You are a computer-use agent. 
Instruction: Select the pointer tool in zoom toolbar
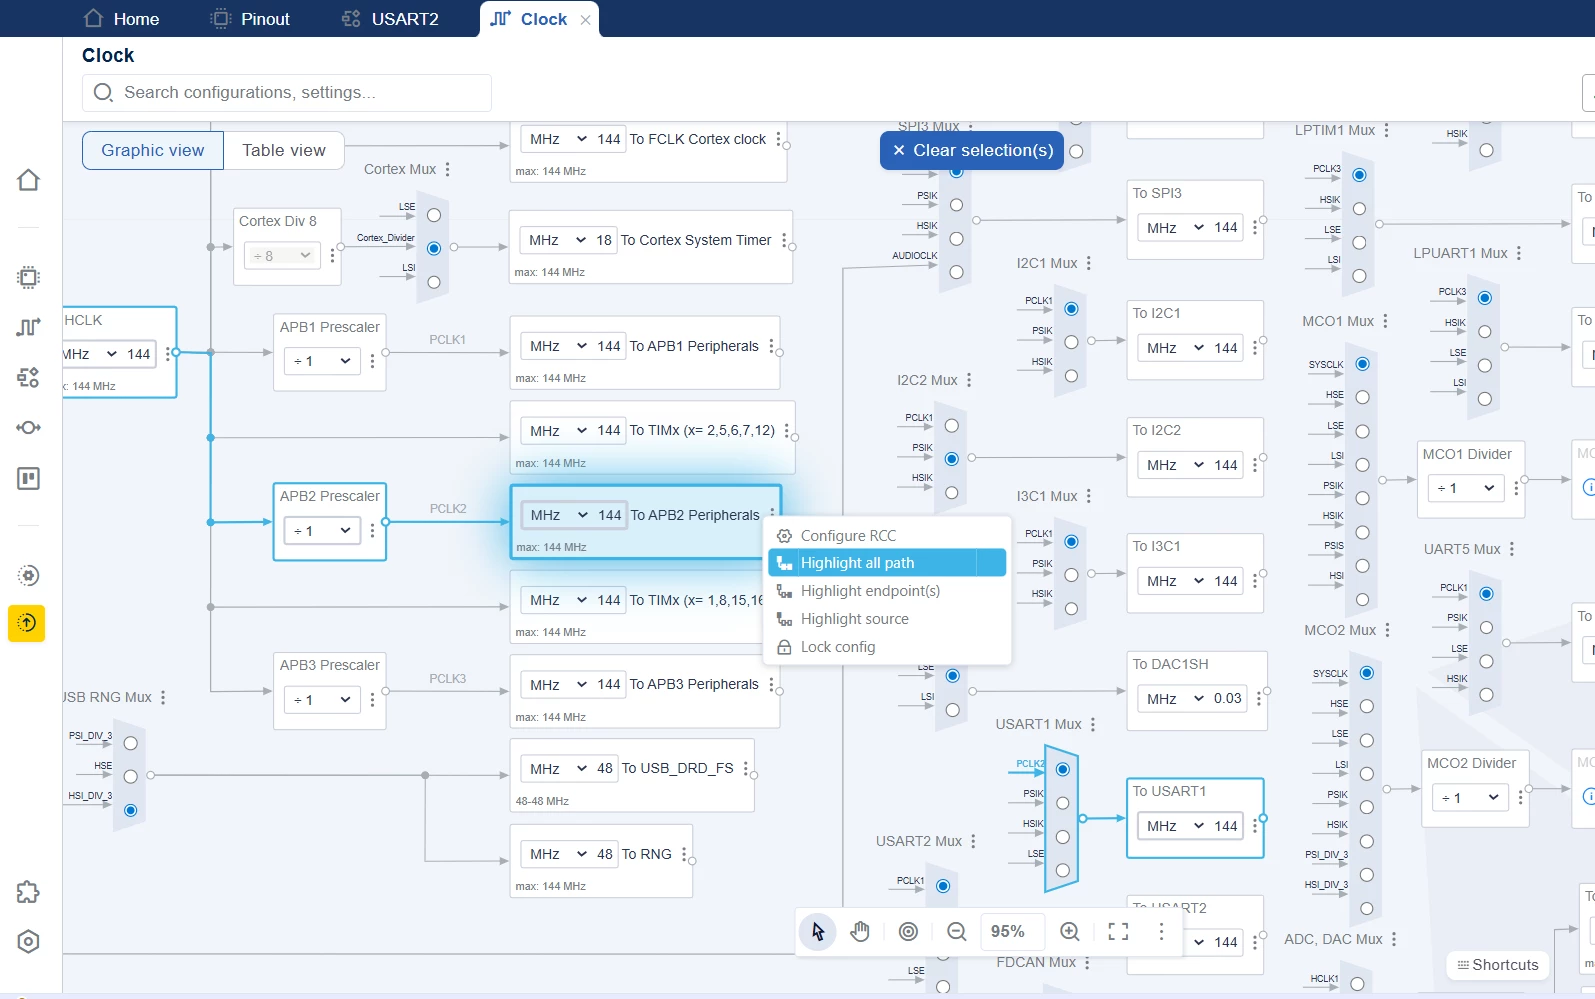tap(818, 932)
